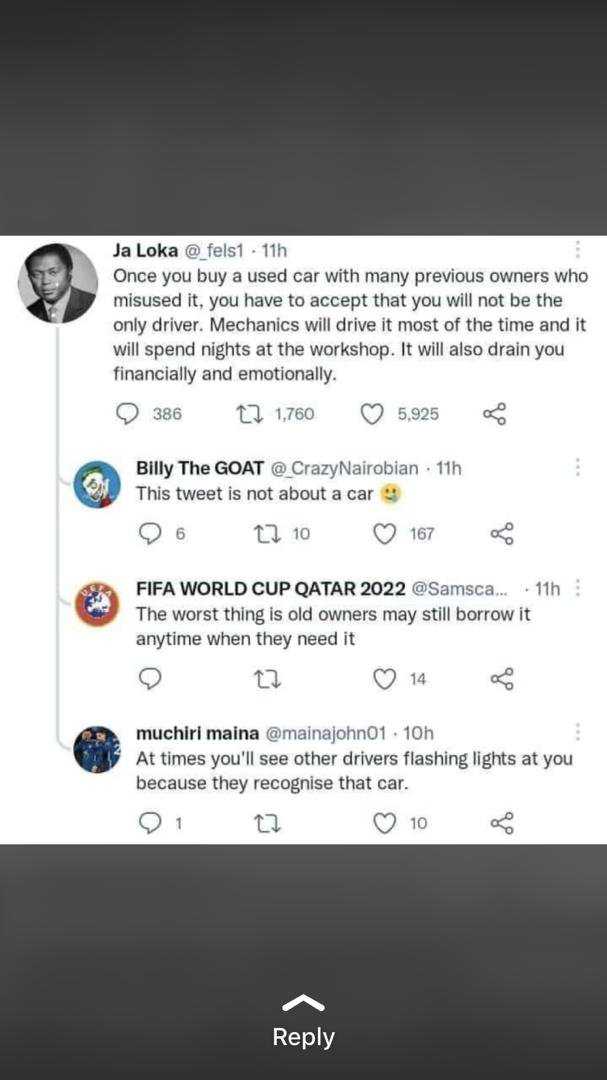Visit the @mainajohn01 profile handle
607x1080 pixels.
[x=326, y=734]
